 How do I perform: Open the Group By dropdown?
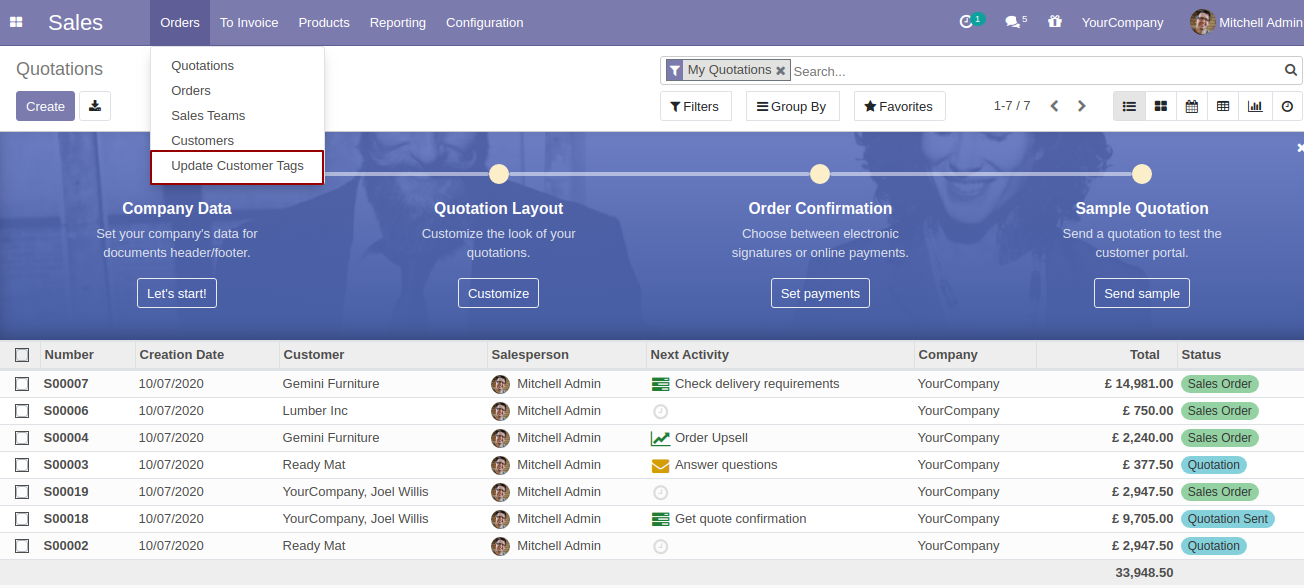click(792, 106)
